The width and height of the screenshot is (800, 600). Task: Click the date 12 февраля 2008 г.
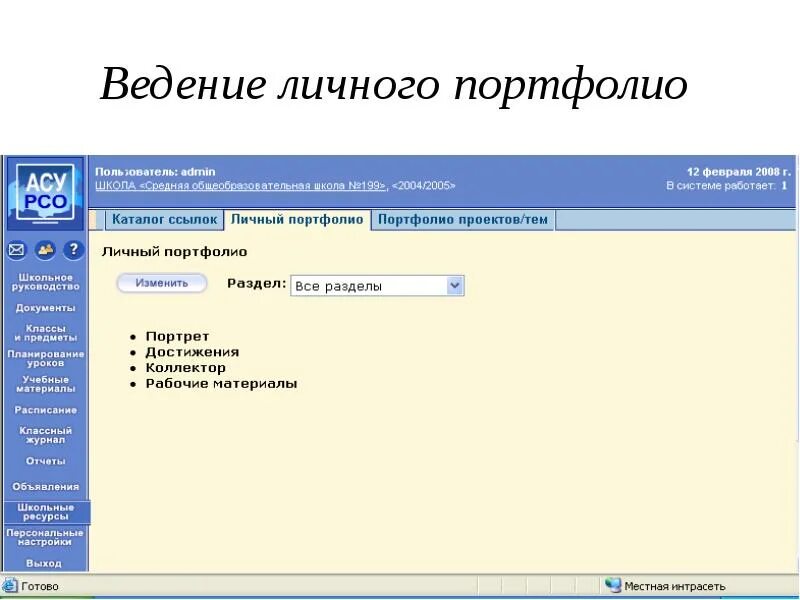click(x=738, y=172)
